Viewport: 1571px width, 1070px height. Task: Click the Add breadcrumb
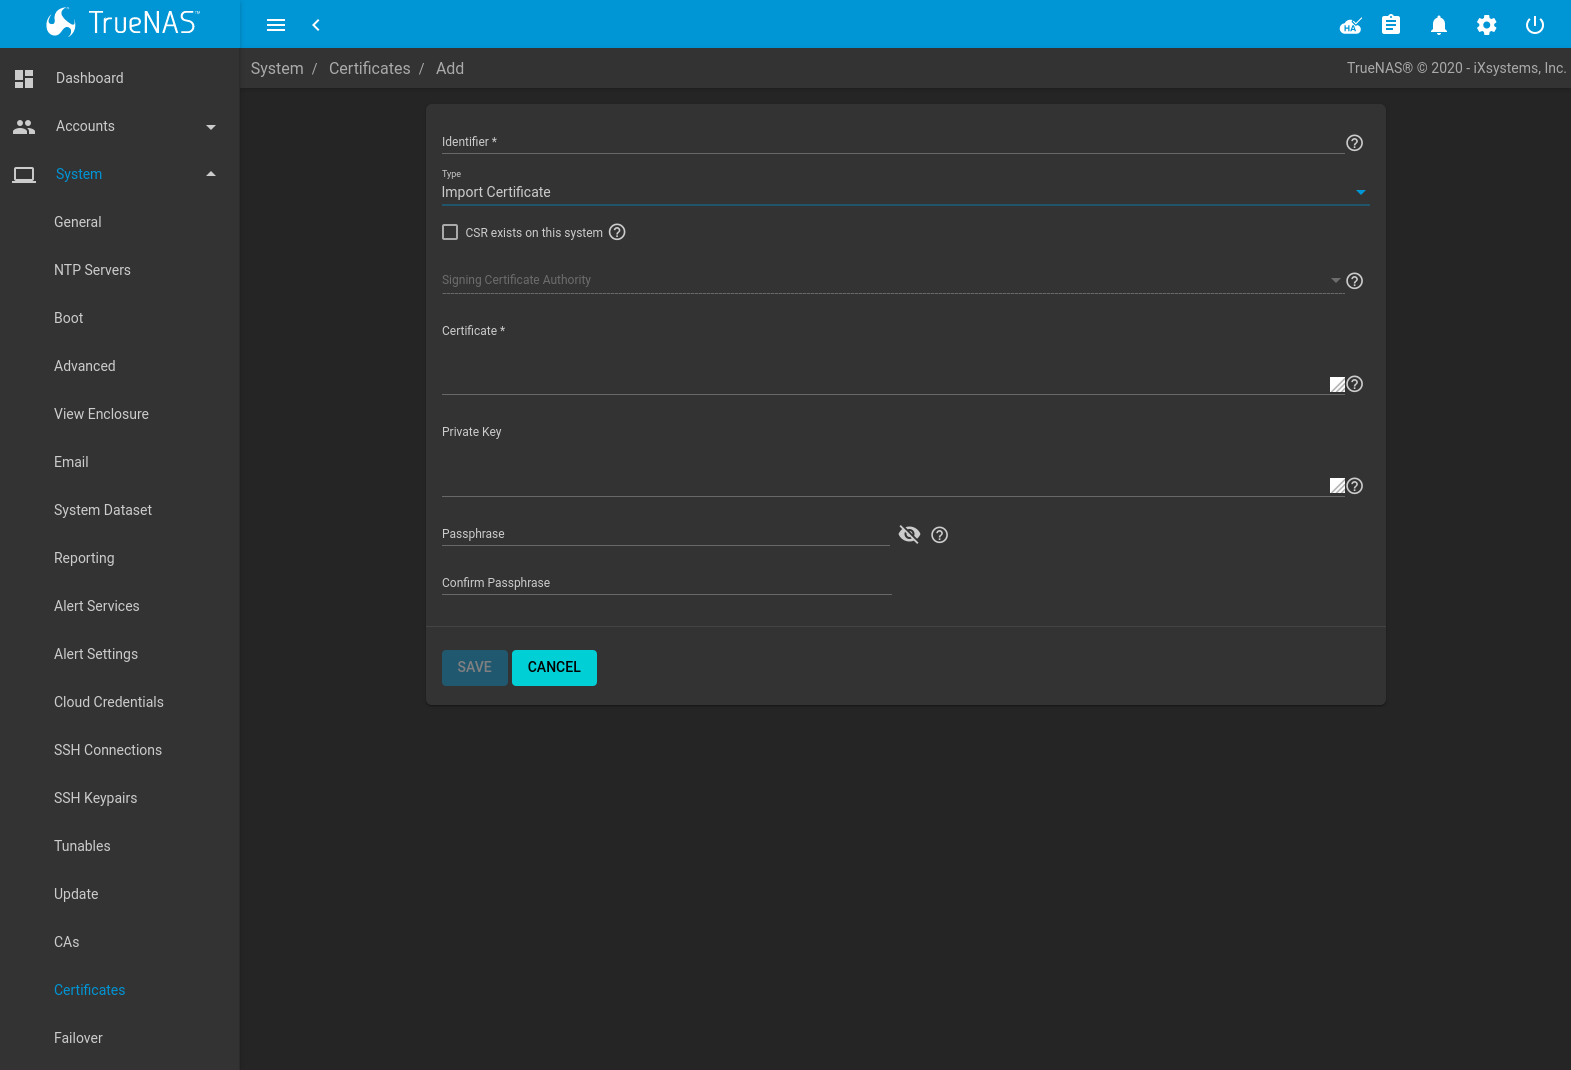pyautogui.click(x=450, y=68)
